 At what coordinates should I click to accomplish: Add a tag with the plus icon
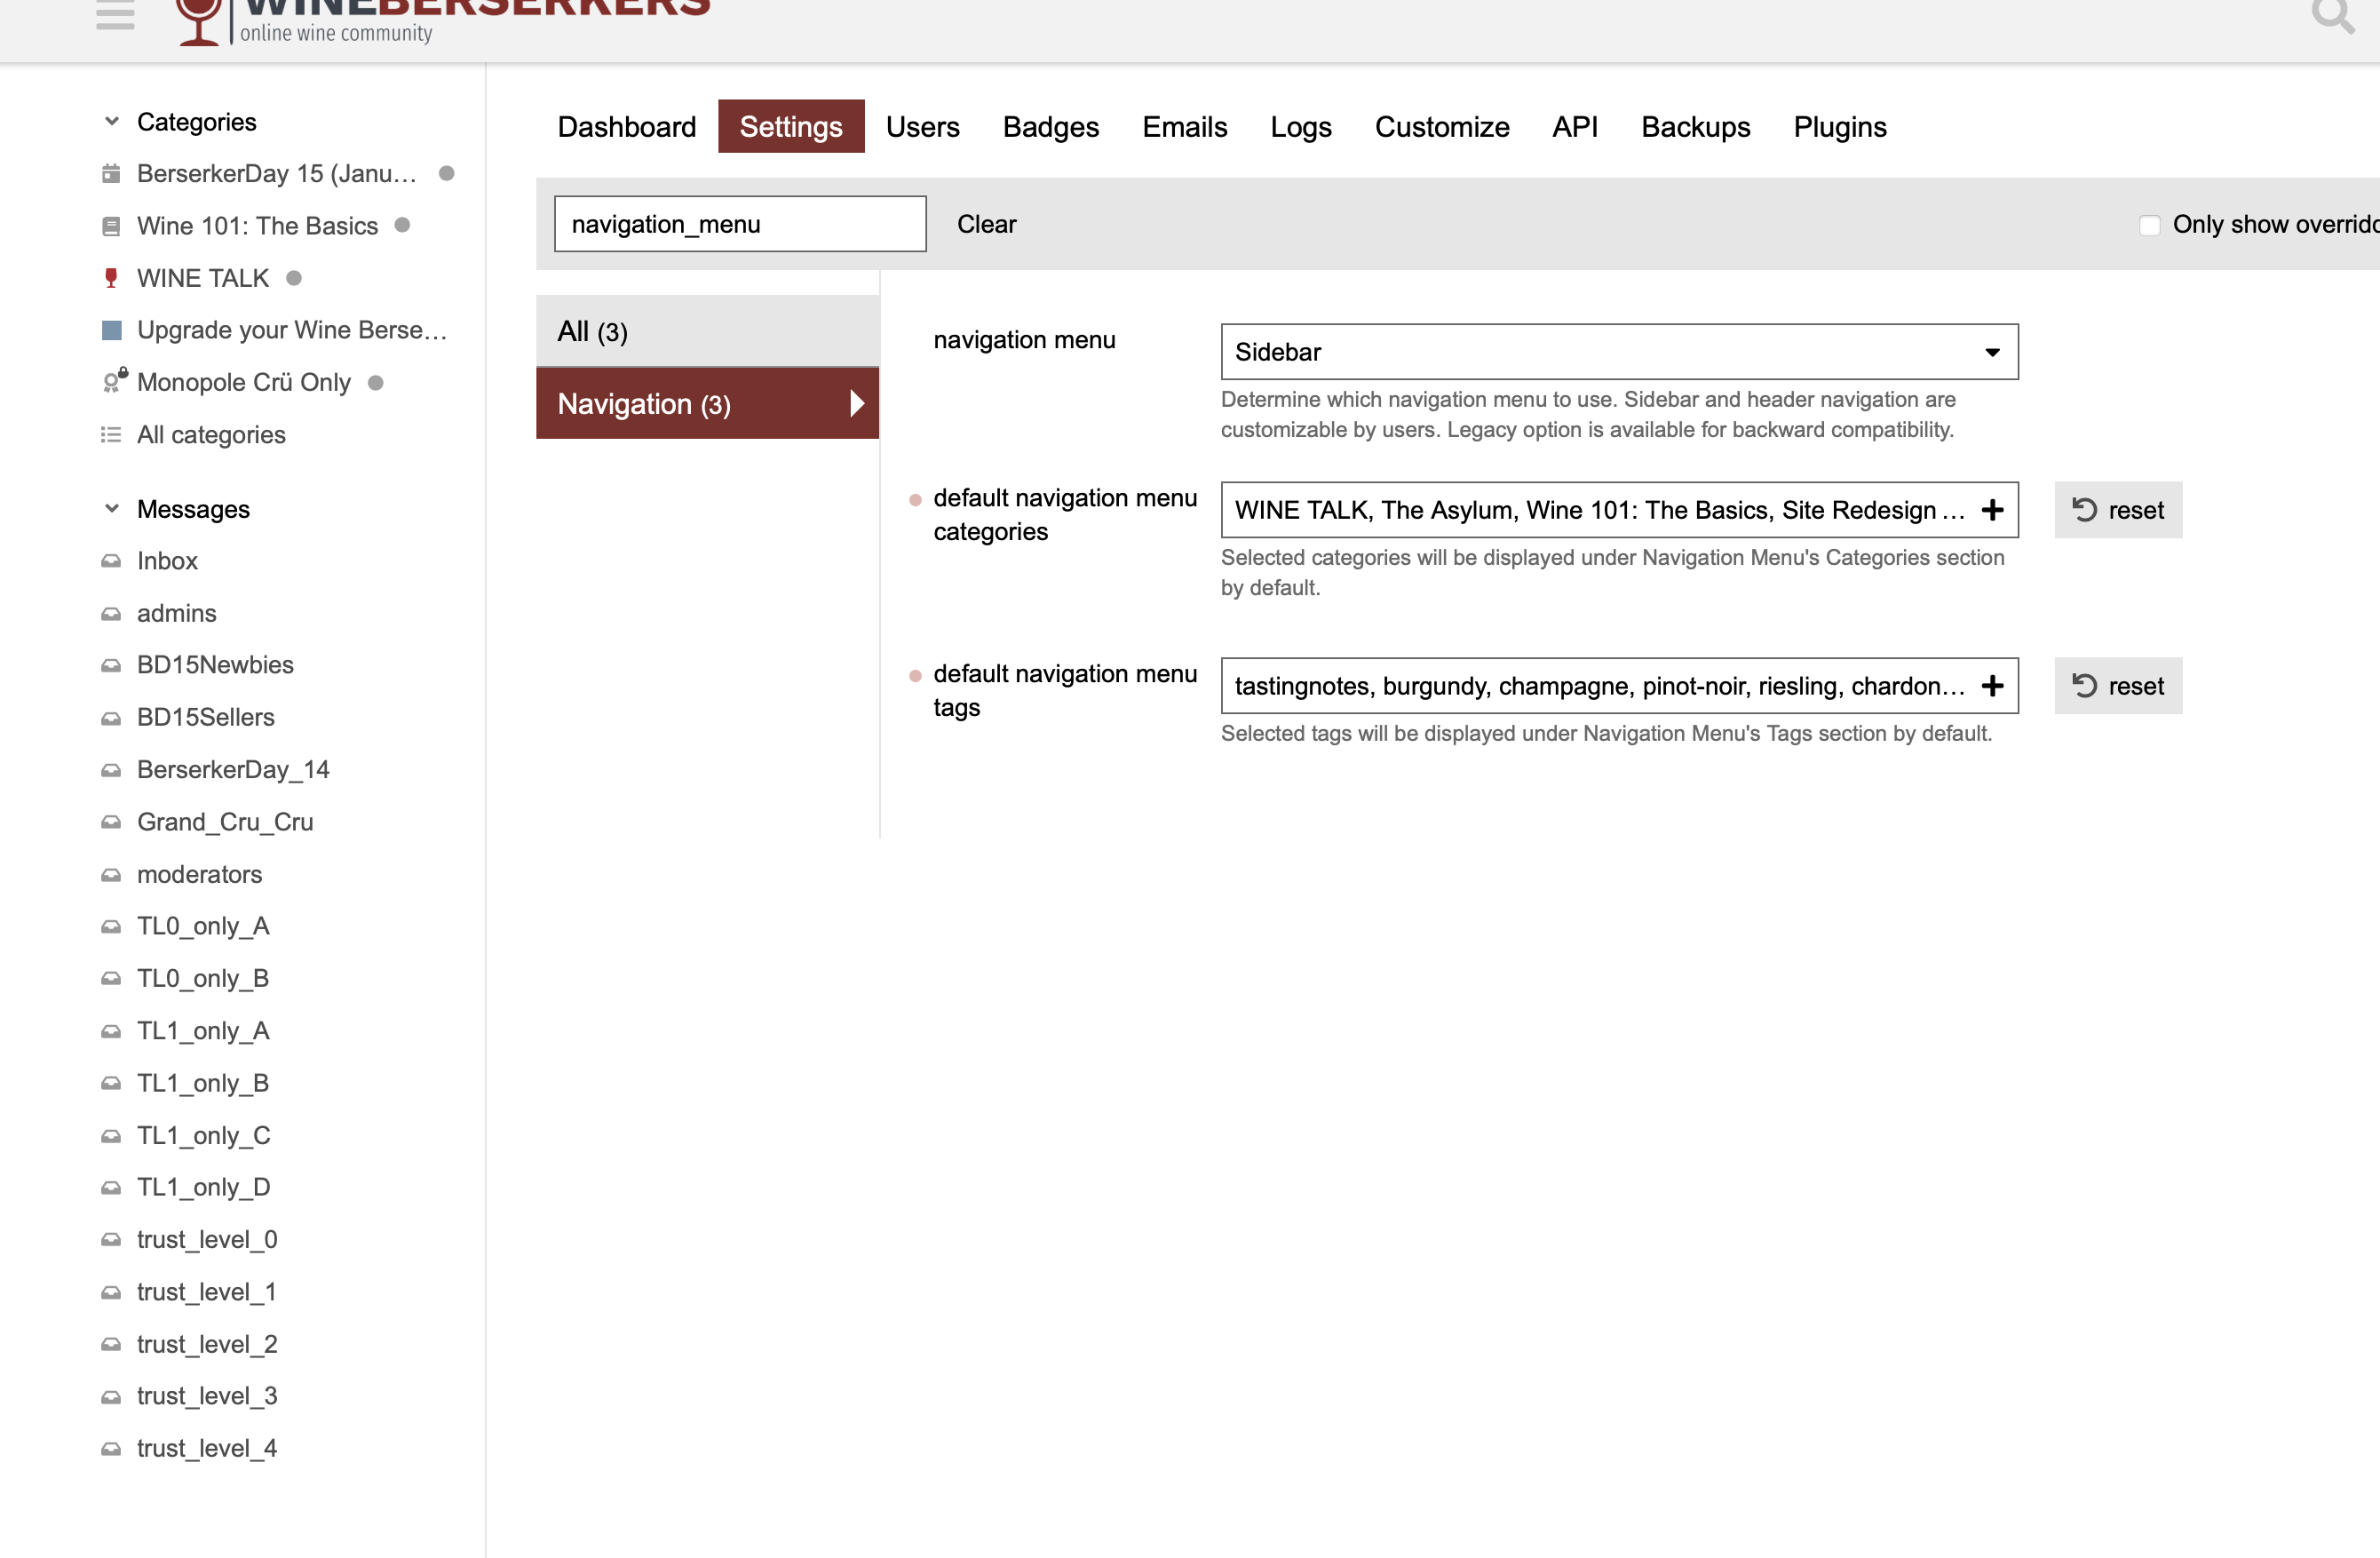click(x=1992, y=686)
